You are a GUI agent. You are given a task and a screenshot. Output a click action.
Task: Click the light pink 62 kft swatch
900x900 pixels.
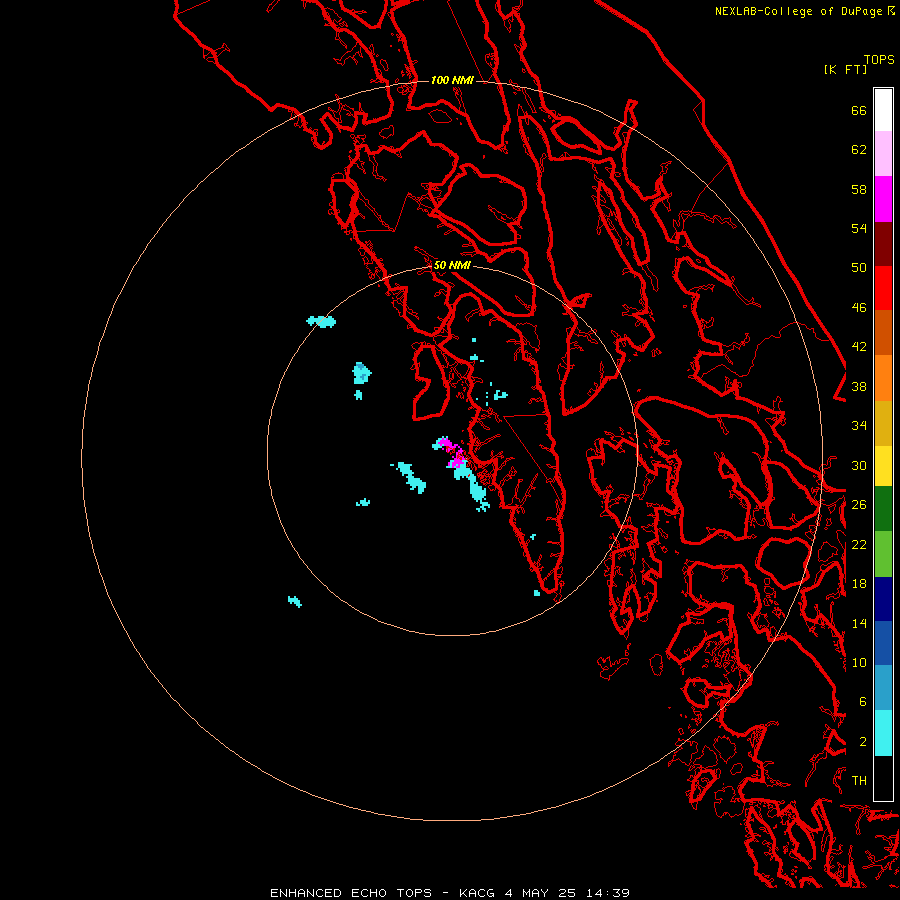tap(883, 154)
